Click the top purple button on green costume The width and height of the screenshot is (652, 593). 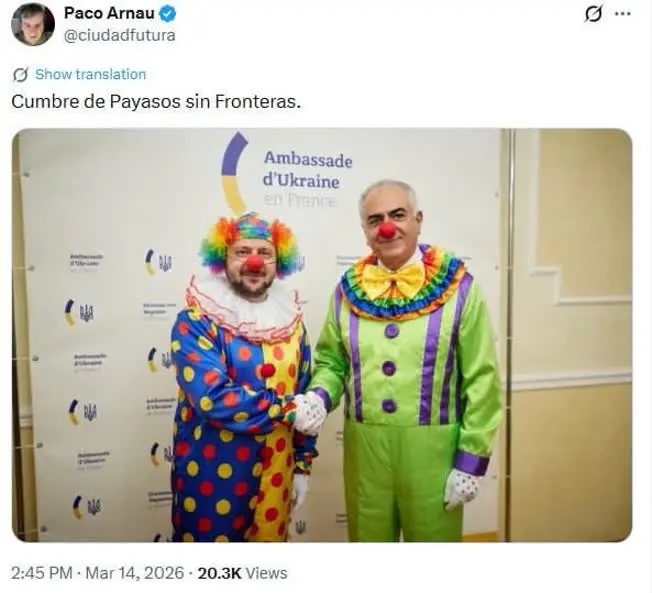[392, 331]
